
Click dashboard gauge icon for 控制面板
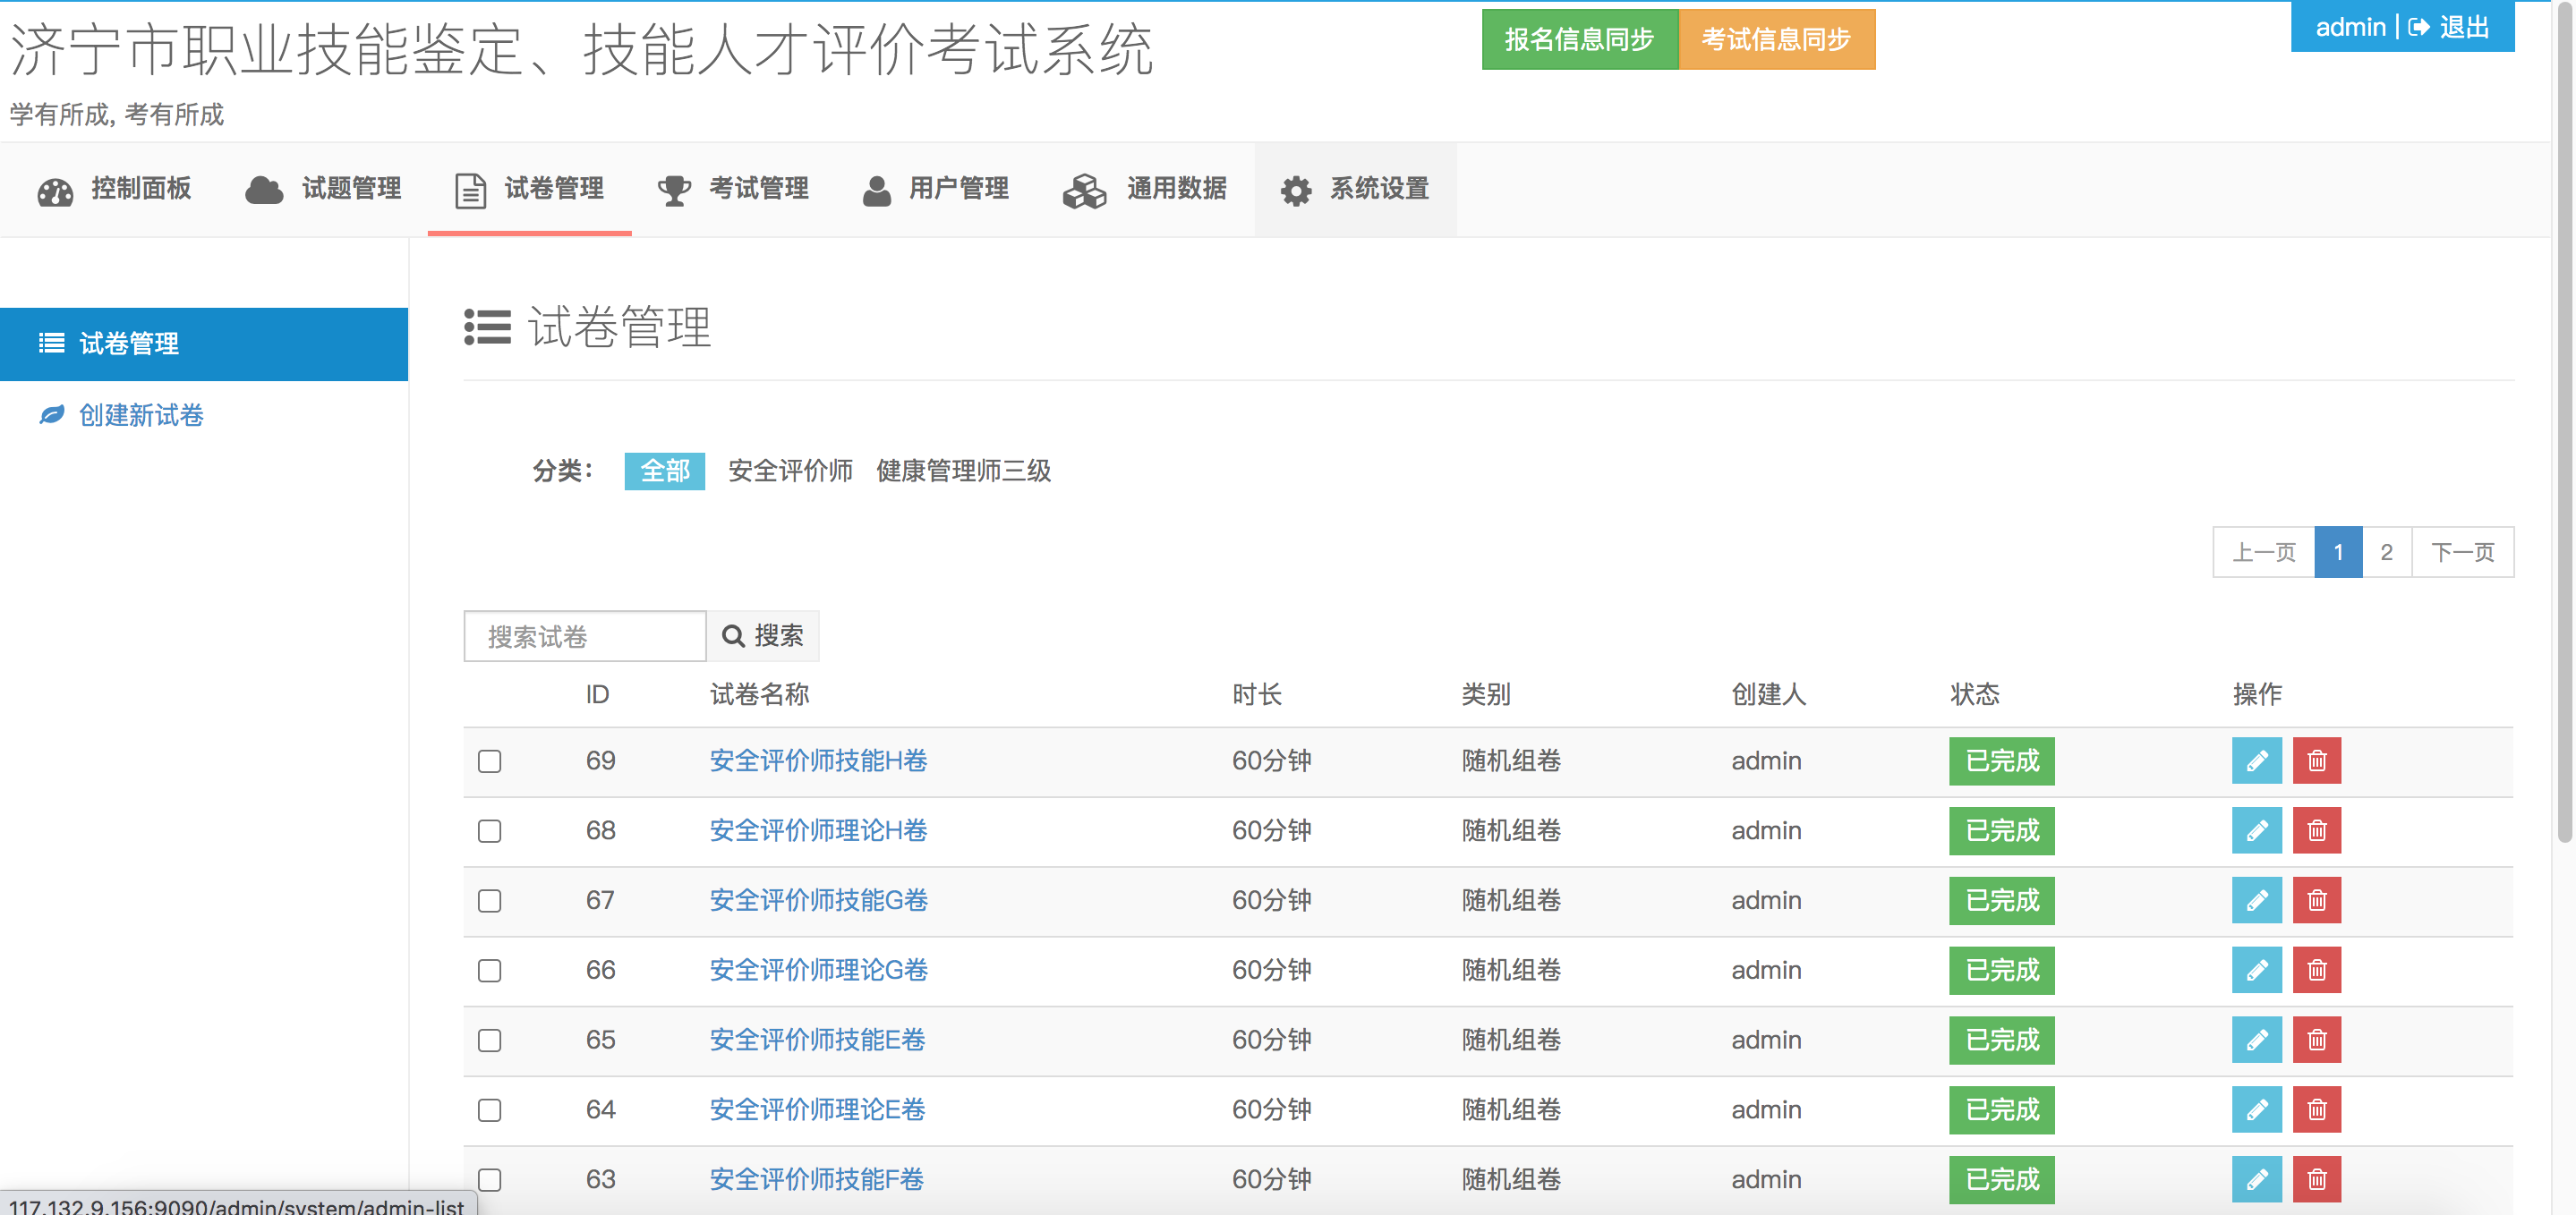[x=55, y=191]
